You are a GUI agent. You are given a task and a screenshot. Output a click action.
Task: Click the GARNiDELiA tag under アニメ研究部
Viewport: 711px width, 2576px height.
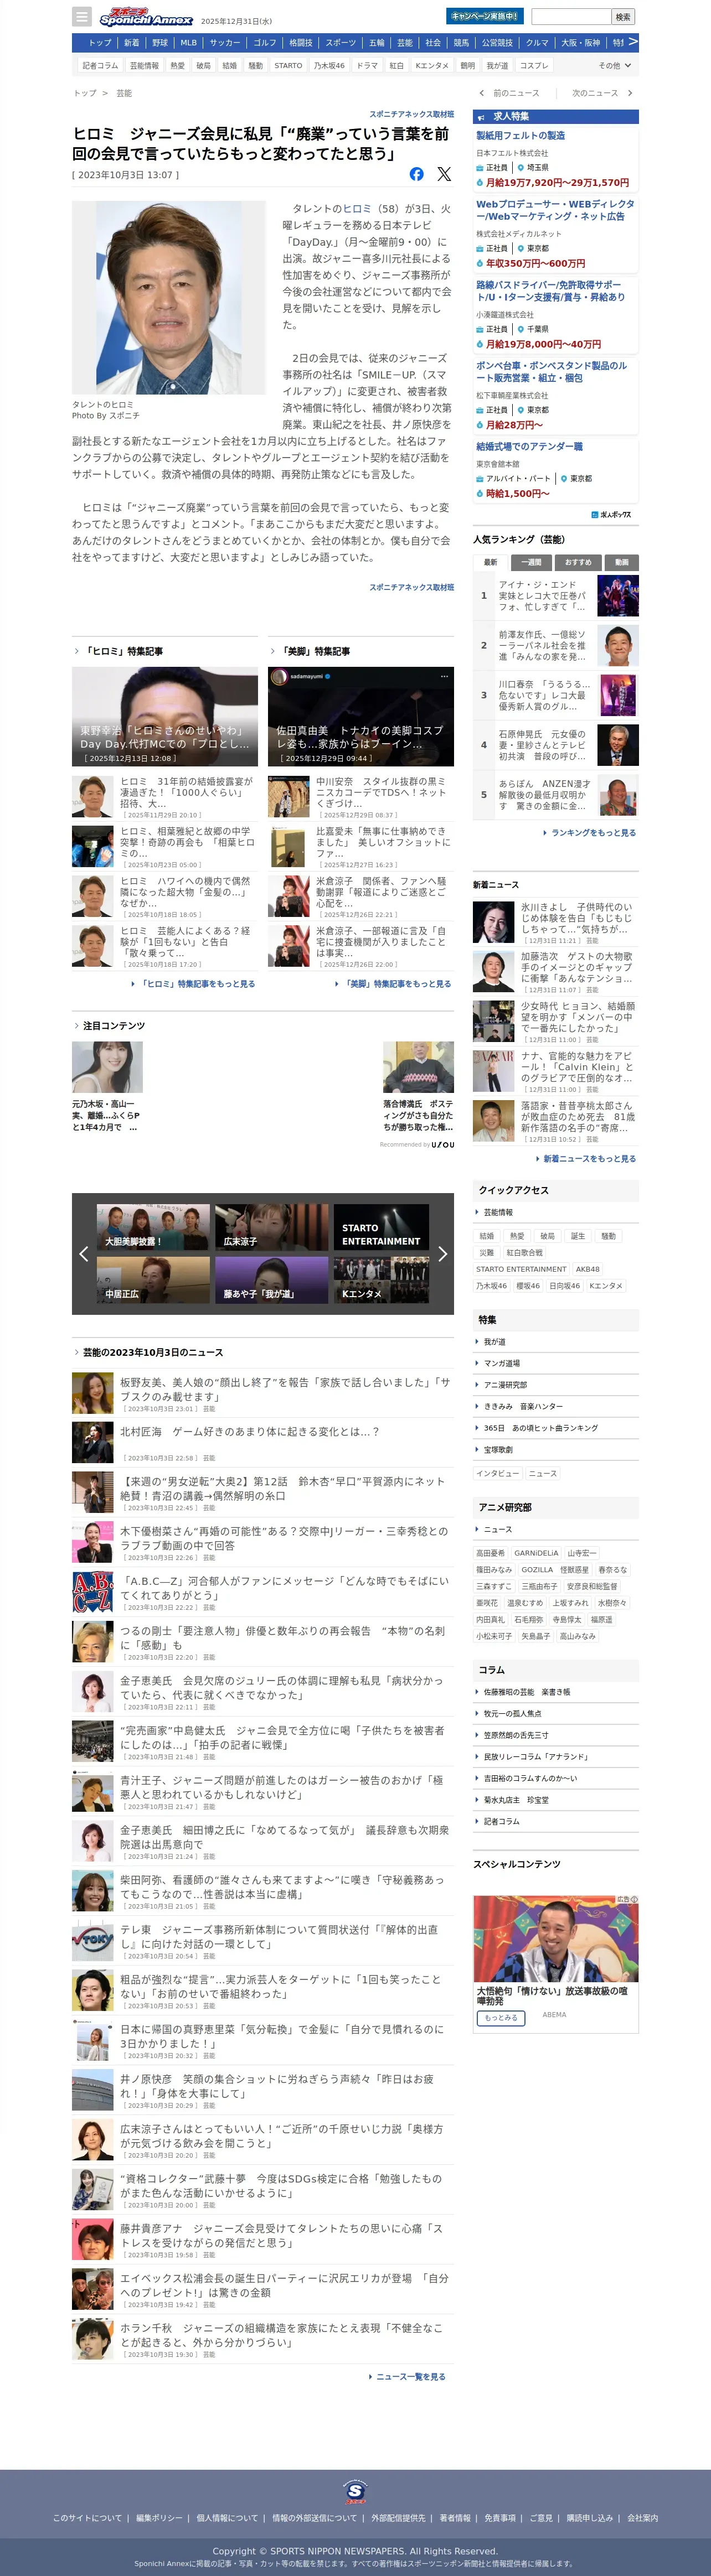536,1553
